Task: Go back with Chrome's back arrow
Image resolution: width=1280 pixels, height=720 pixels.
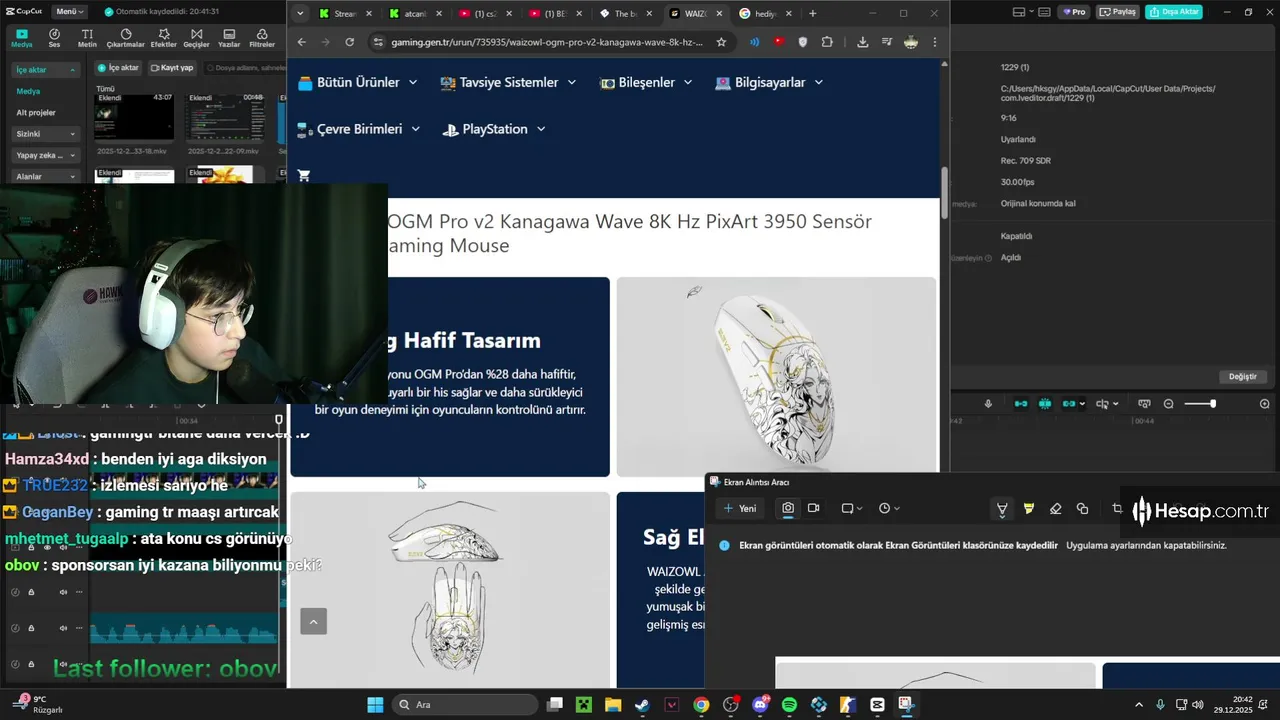Action: click(302, 42)
